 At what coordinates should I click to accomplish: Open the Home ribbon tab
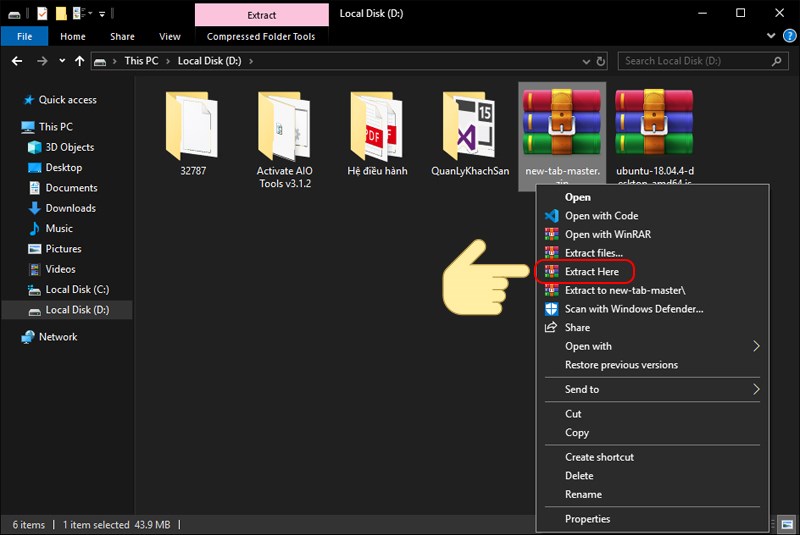(73, 36)
